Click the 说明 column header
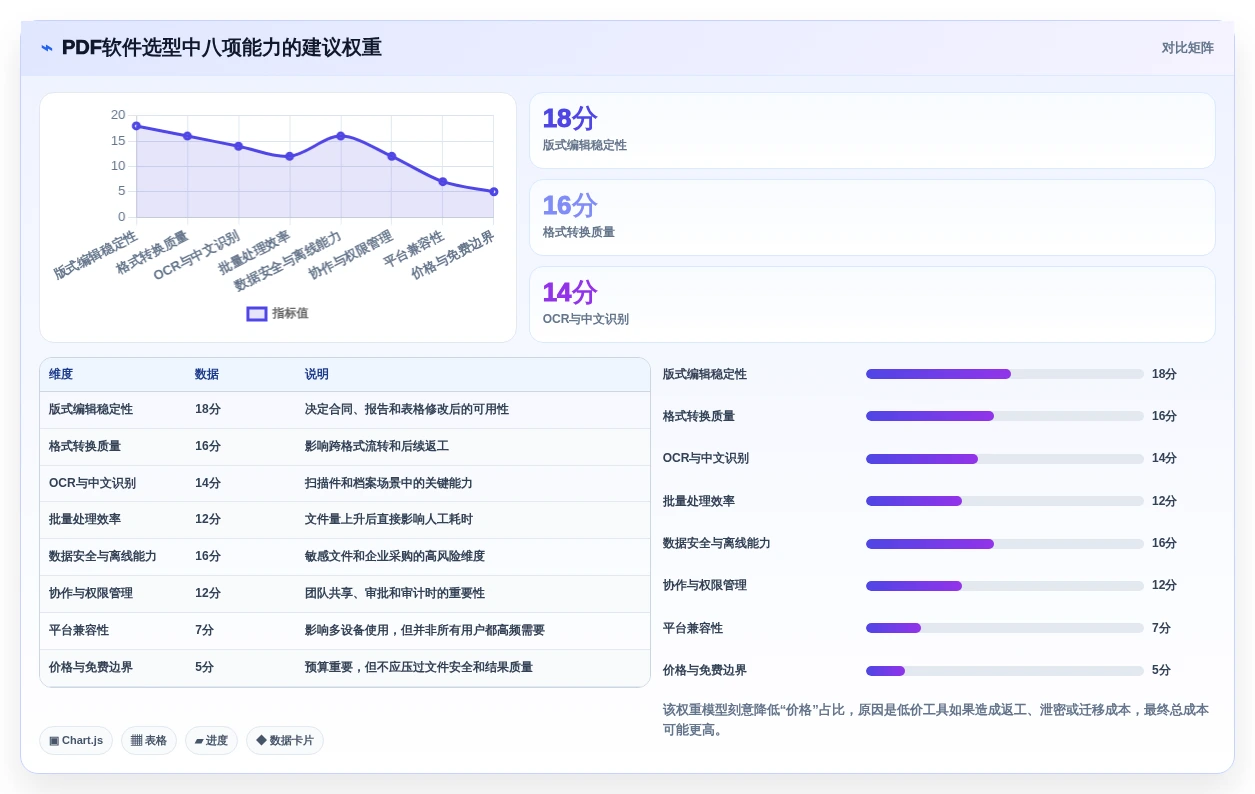The width and height of the screenshot is (1255, 794). 317,375
